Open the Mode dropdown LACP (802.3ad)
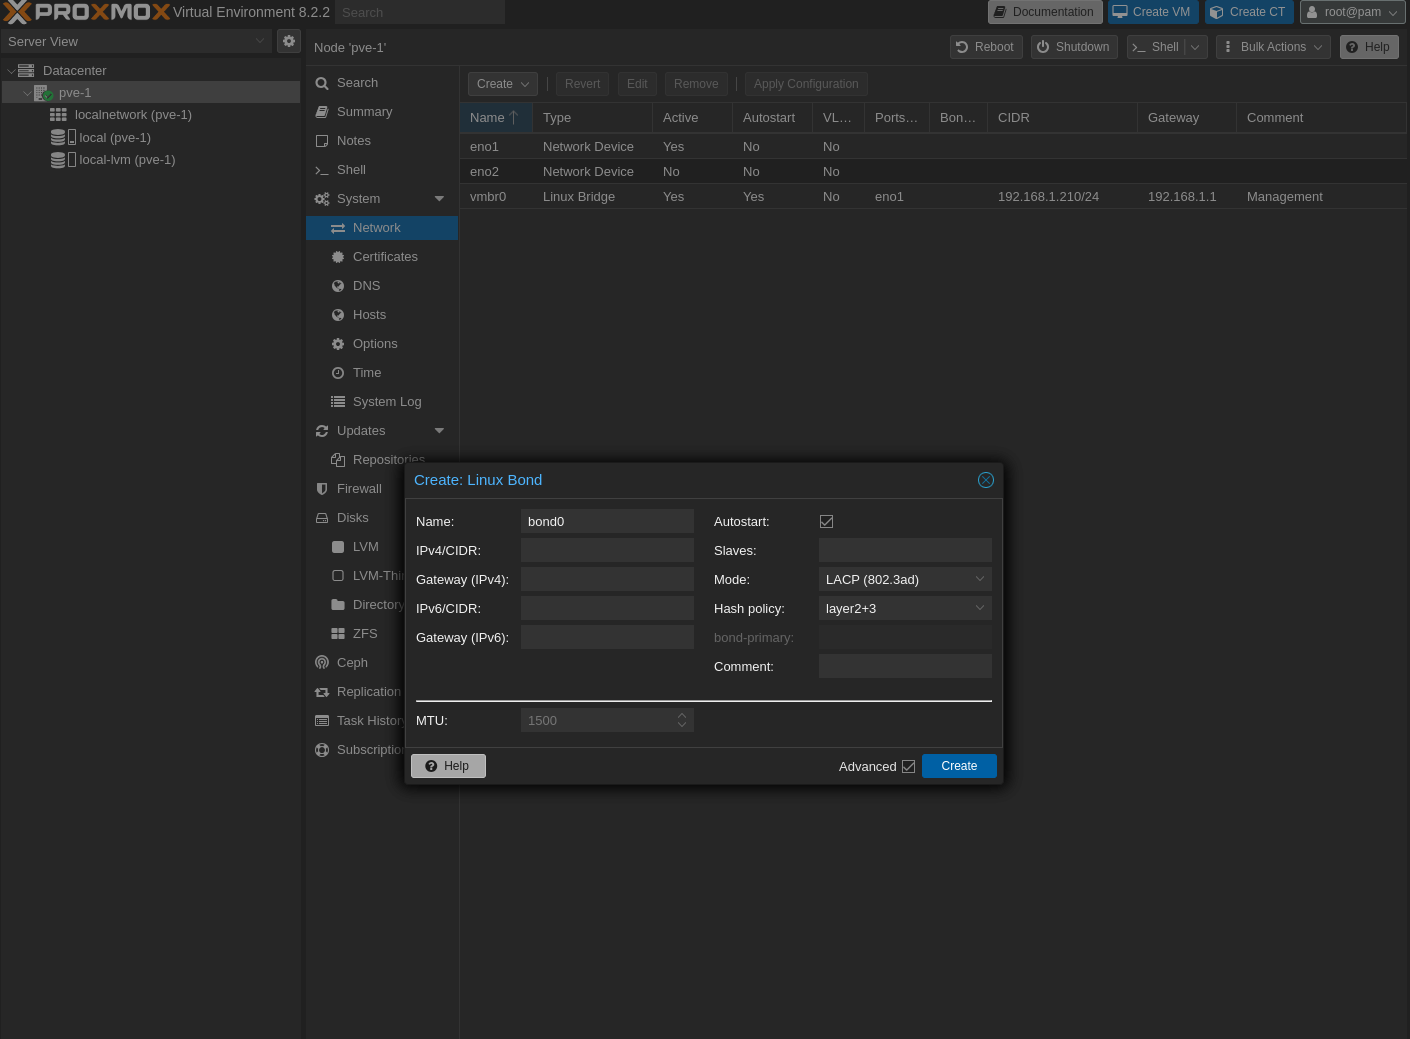The image size is (1410, 1039). [x=904, y=580]
